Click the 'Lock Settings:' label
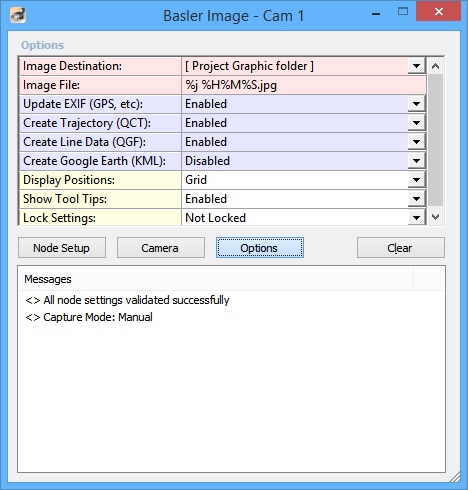Screen dimensions: 468x490 pyautogui.click(x=59, y=218)
